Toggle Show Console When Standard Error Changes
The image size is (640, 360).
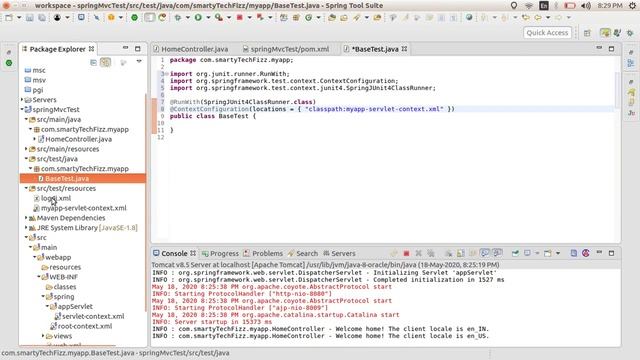pyautogui.click(x=497, y=253)
